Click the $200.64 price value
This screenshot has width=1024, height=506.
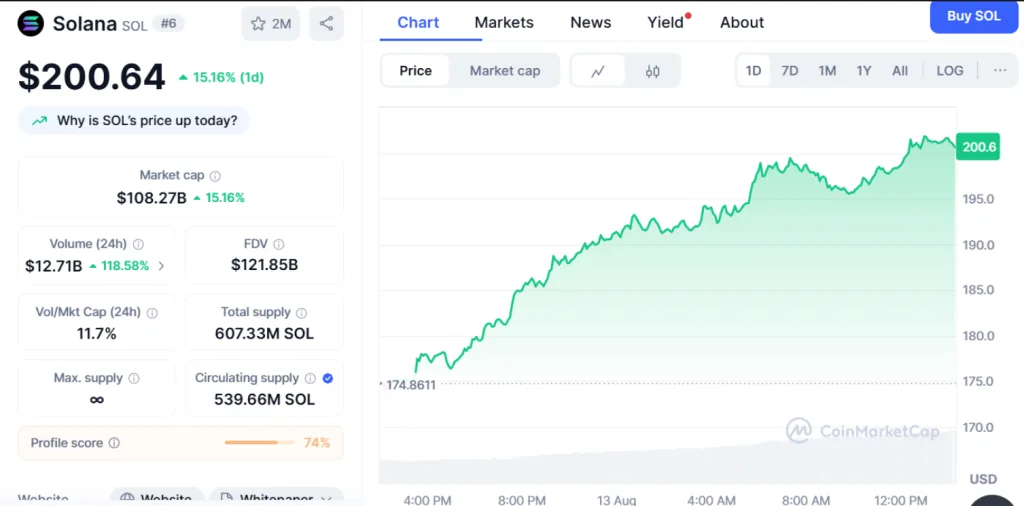(91, 77)
